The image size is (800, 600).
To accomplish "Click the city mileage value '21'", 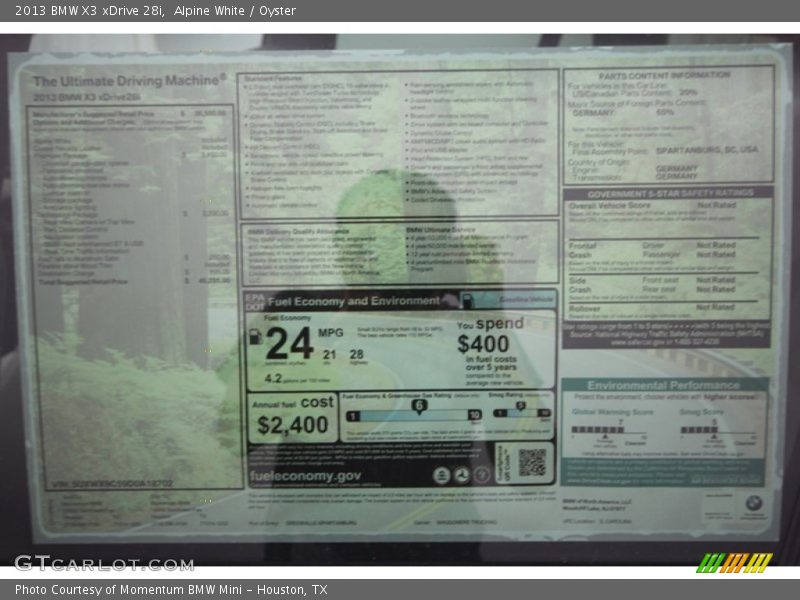I will coord(330,354).
